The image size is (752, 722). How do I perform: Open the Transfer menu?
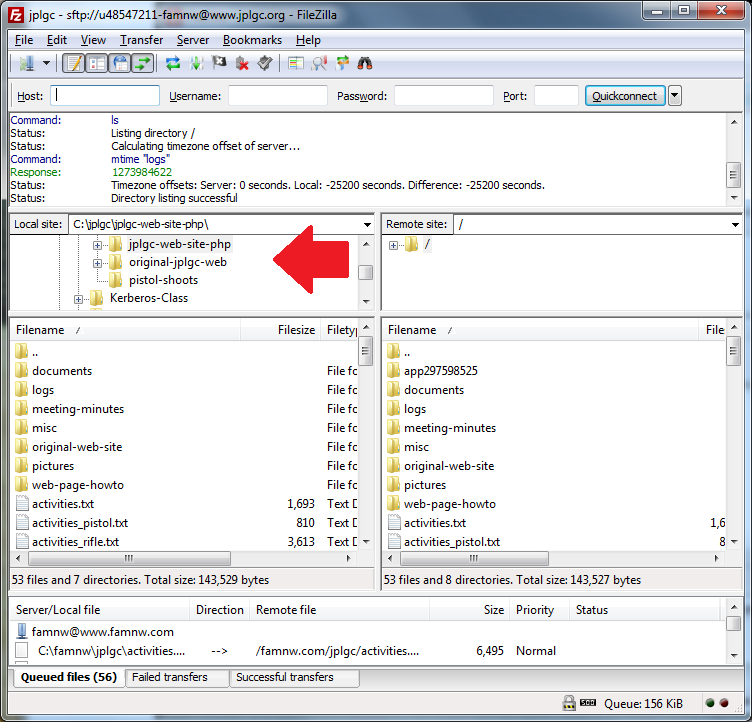point(141,40)
